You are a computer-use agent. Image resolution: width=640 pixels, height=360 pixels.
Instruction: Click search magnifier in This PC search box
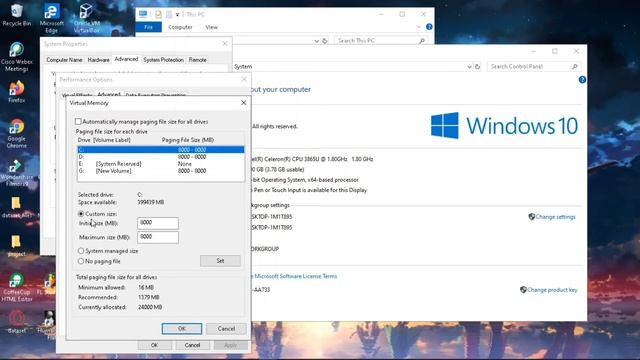point(422,41)
